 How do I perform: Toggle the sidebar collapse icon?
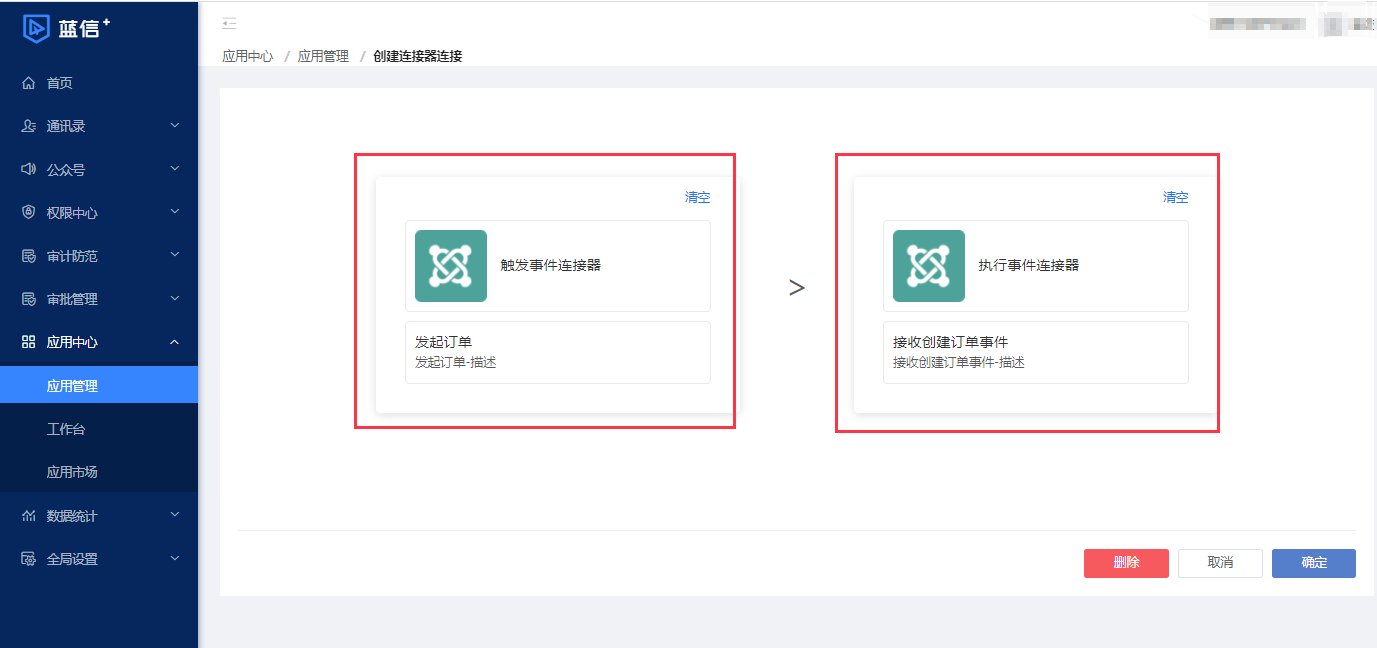click(229, 24)
